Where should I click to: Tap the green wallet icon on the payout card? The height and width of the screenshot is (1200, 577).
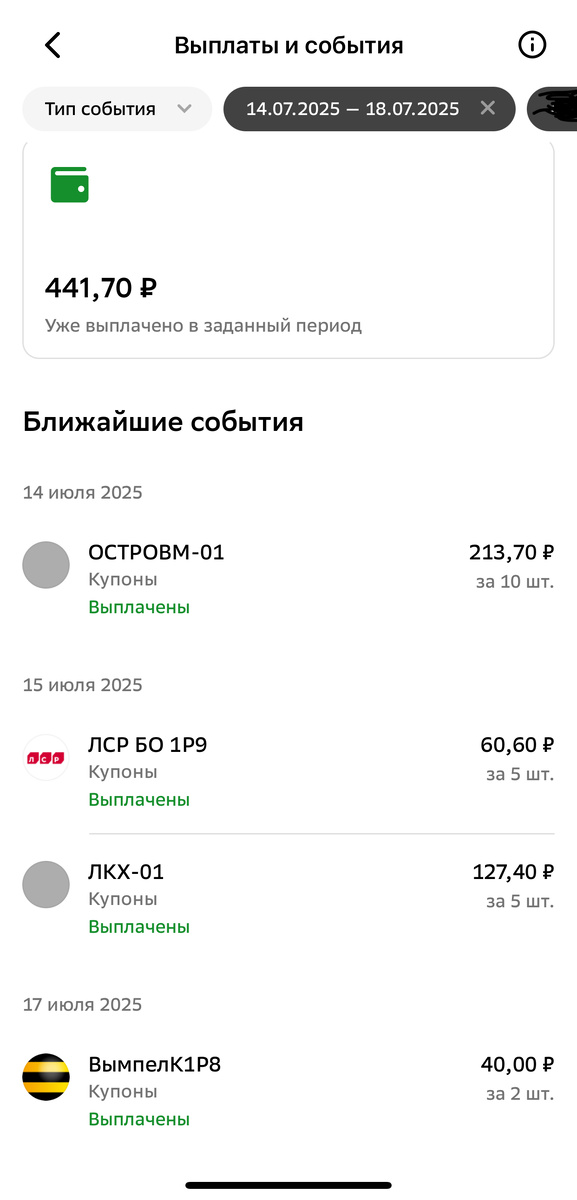point(68,184)
